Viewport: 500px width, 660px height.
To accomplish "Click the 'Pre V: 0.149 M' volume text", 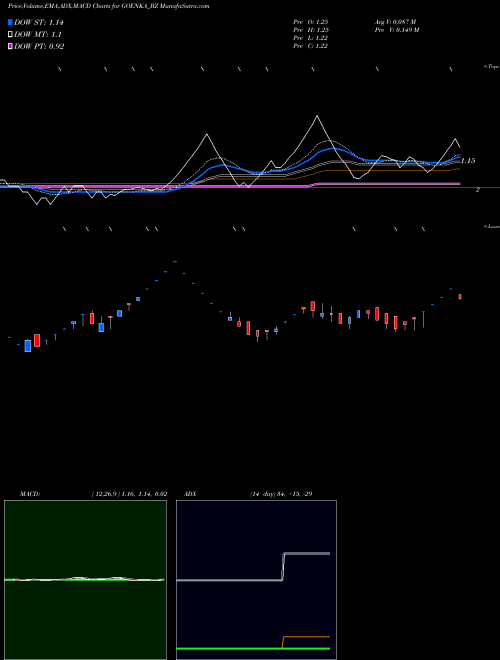I will coord(397,30).
